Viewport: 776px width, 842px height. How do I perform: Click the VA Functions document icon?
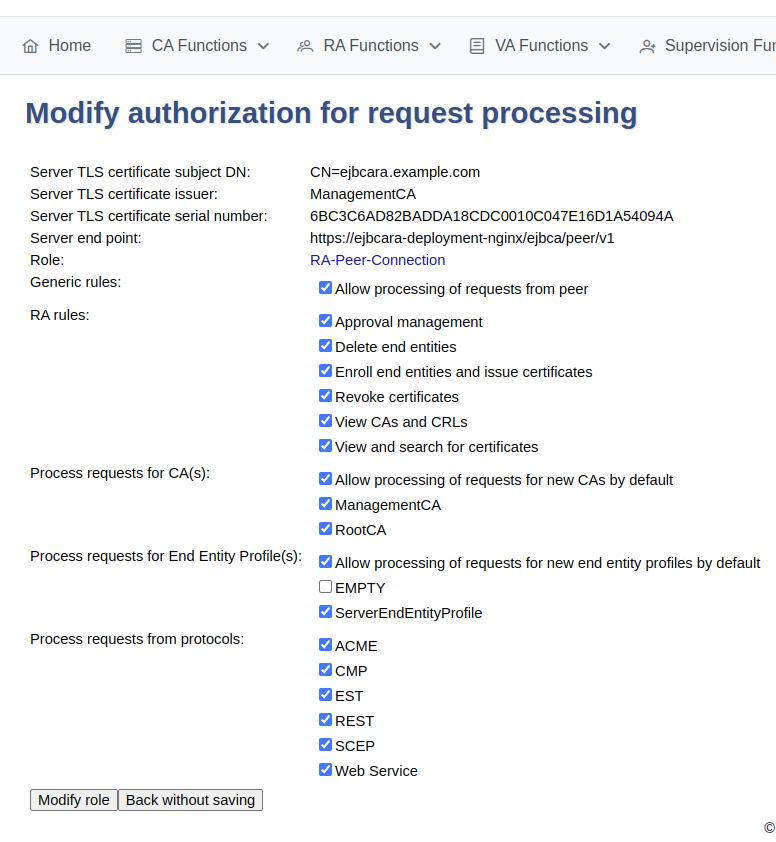coord(477,46)
